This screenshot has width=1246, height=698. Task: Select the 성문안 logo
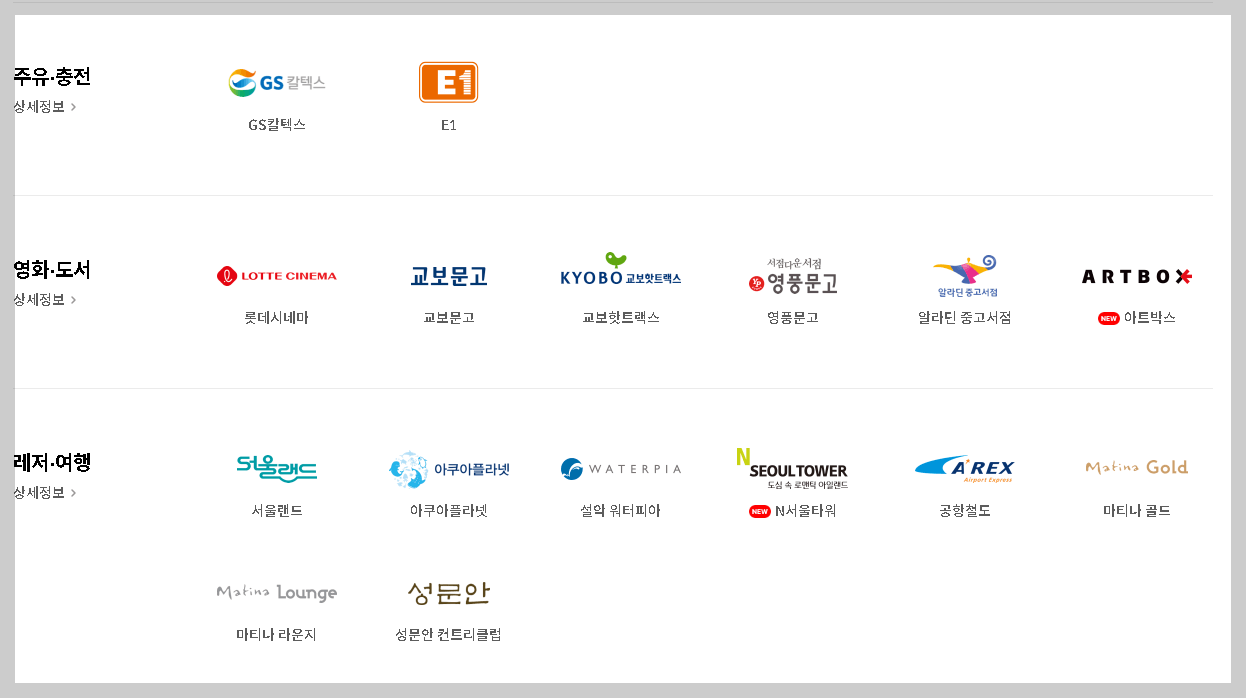point(448,593)
